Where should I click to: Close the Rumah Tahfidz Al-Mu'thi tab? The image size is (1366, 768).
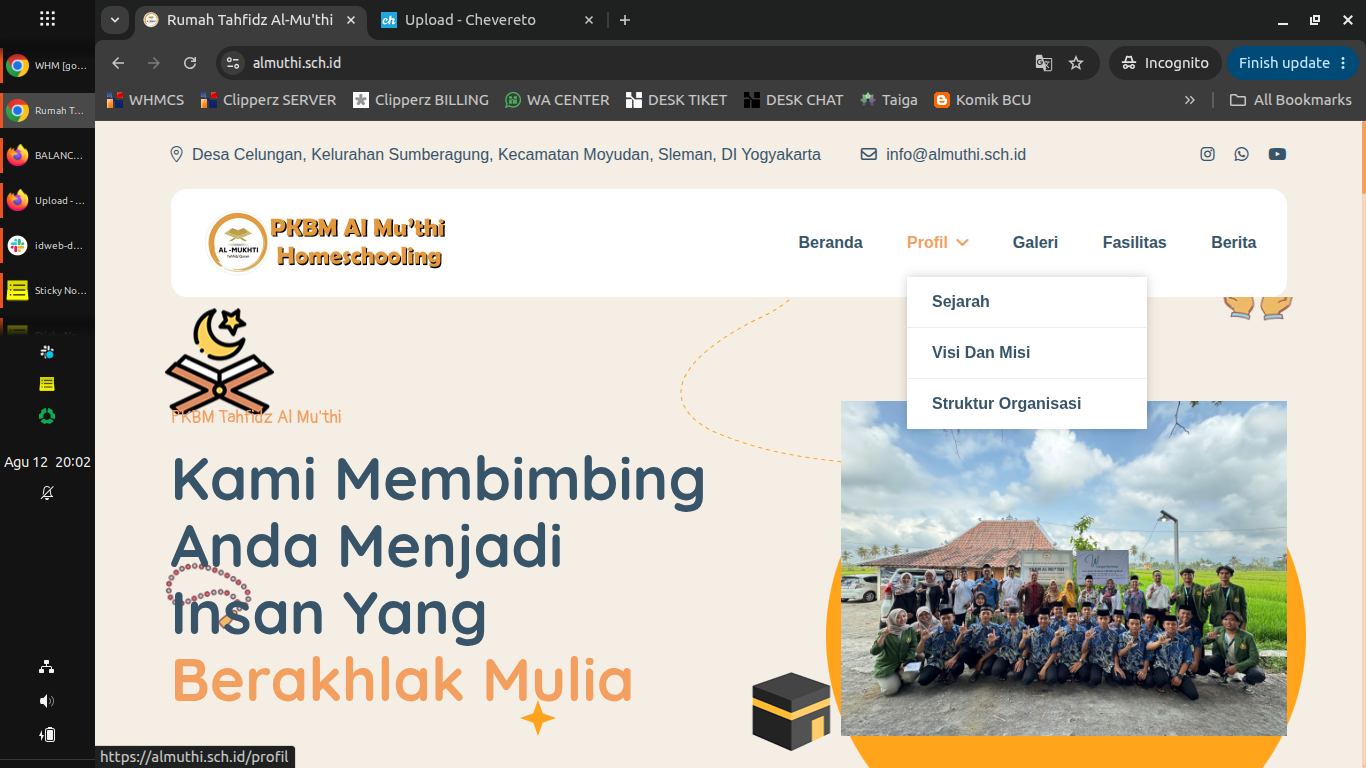351,20
